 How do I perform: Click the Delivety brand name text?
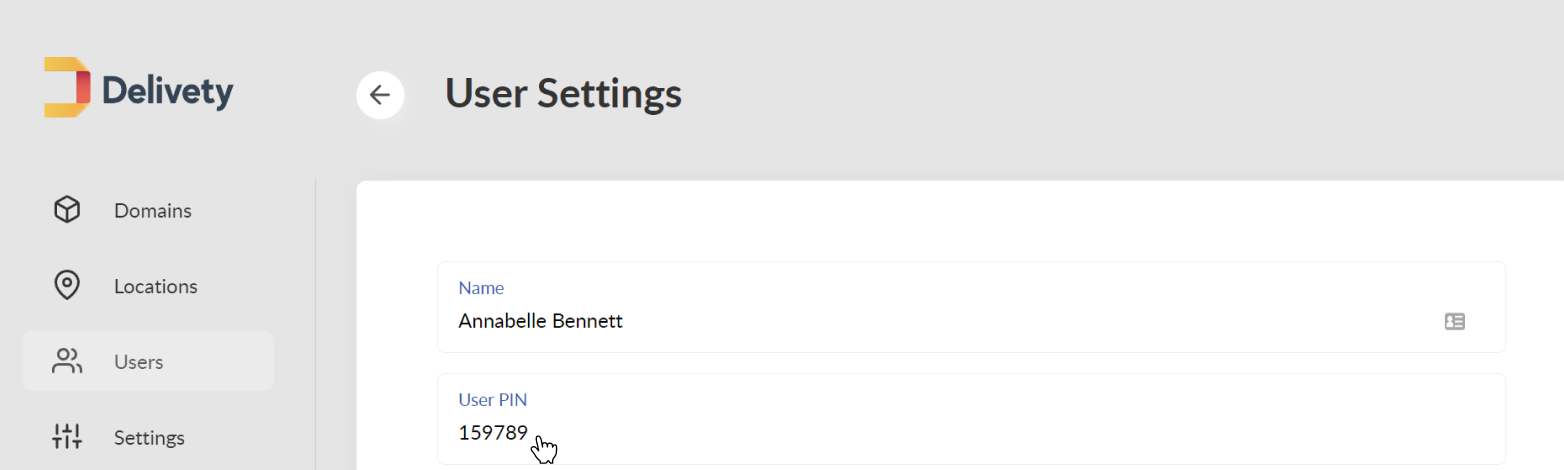pyautogui.click(x=168, y=92)
